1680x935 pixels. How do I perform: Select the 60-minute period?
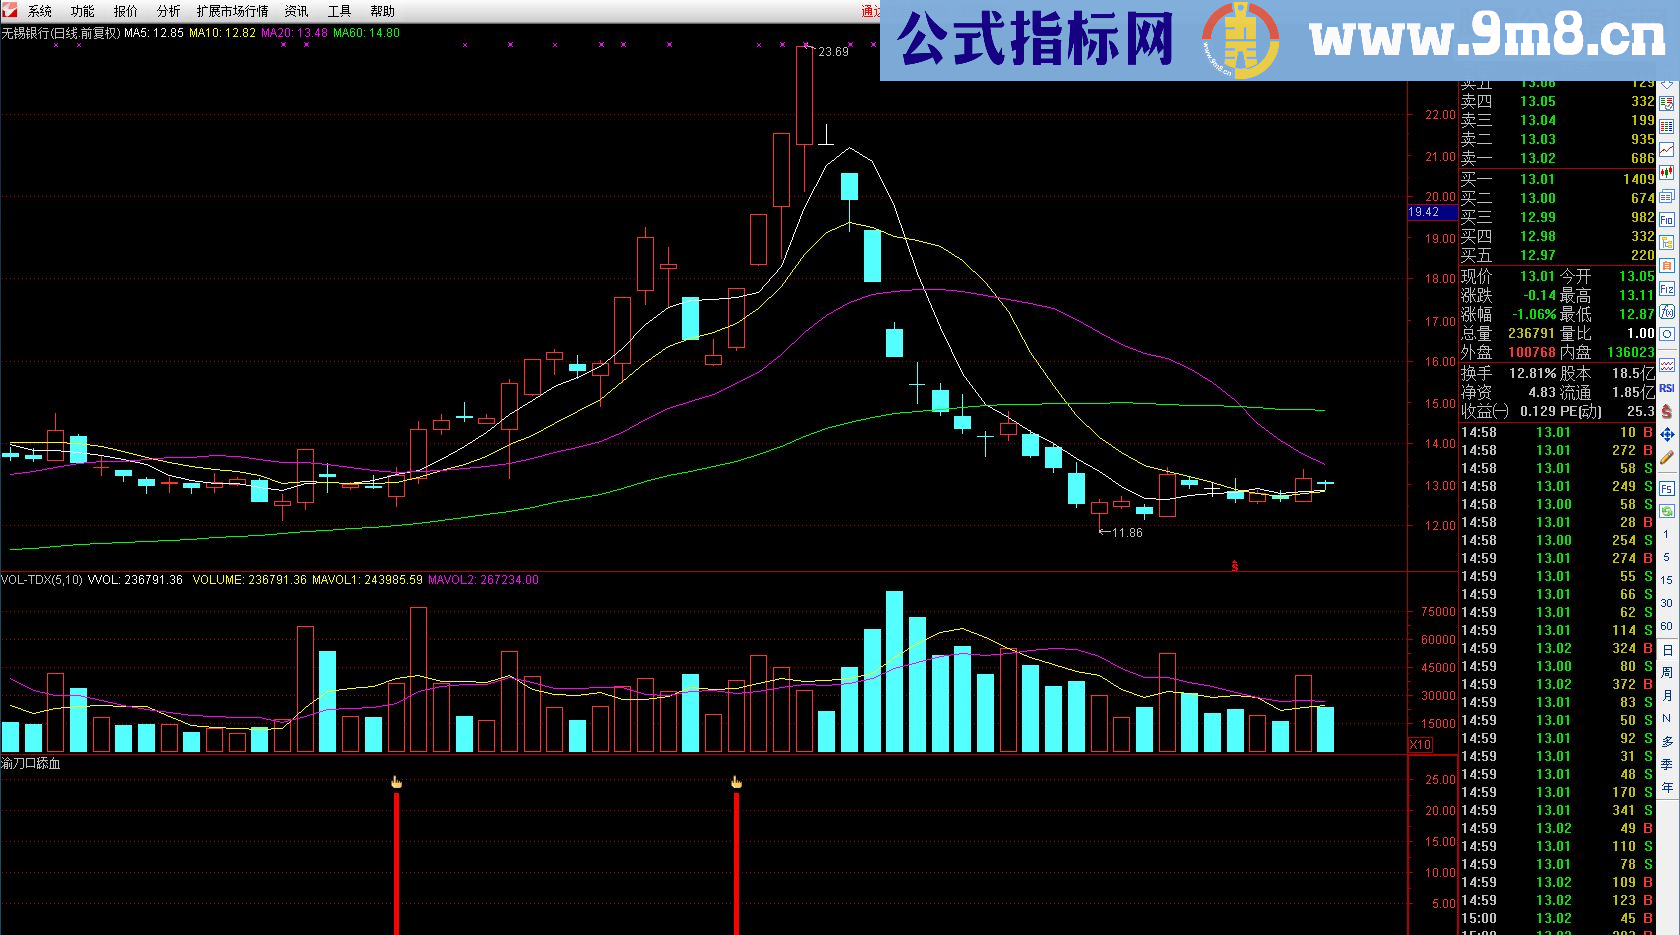coord(1667,626)
